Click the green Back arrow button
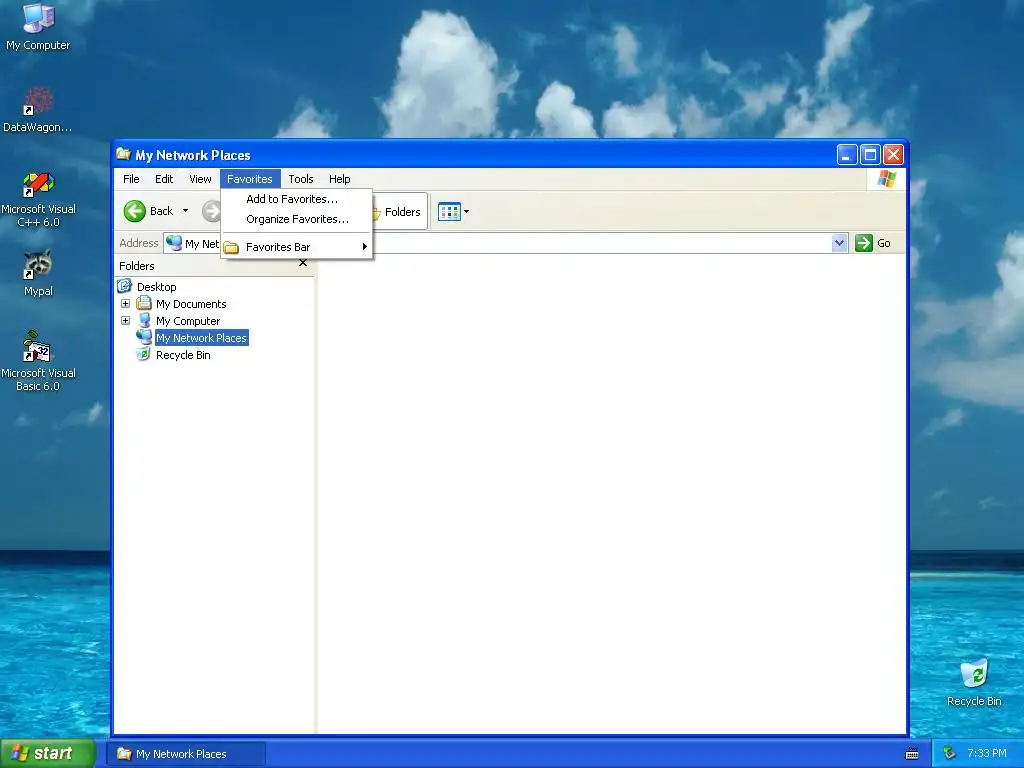1024x768 pixels. 135,211
